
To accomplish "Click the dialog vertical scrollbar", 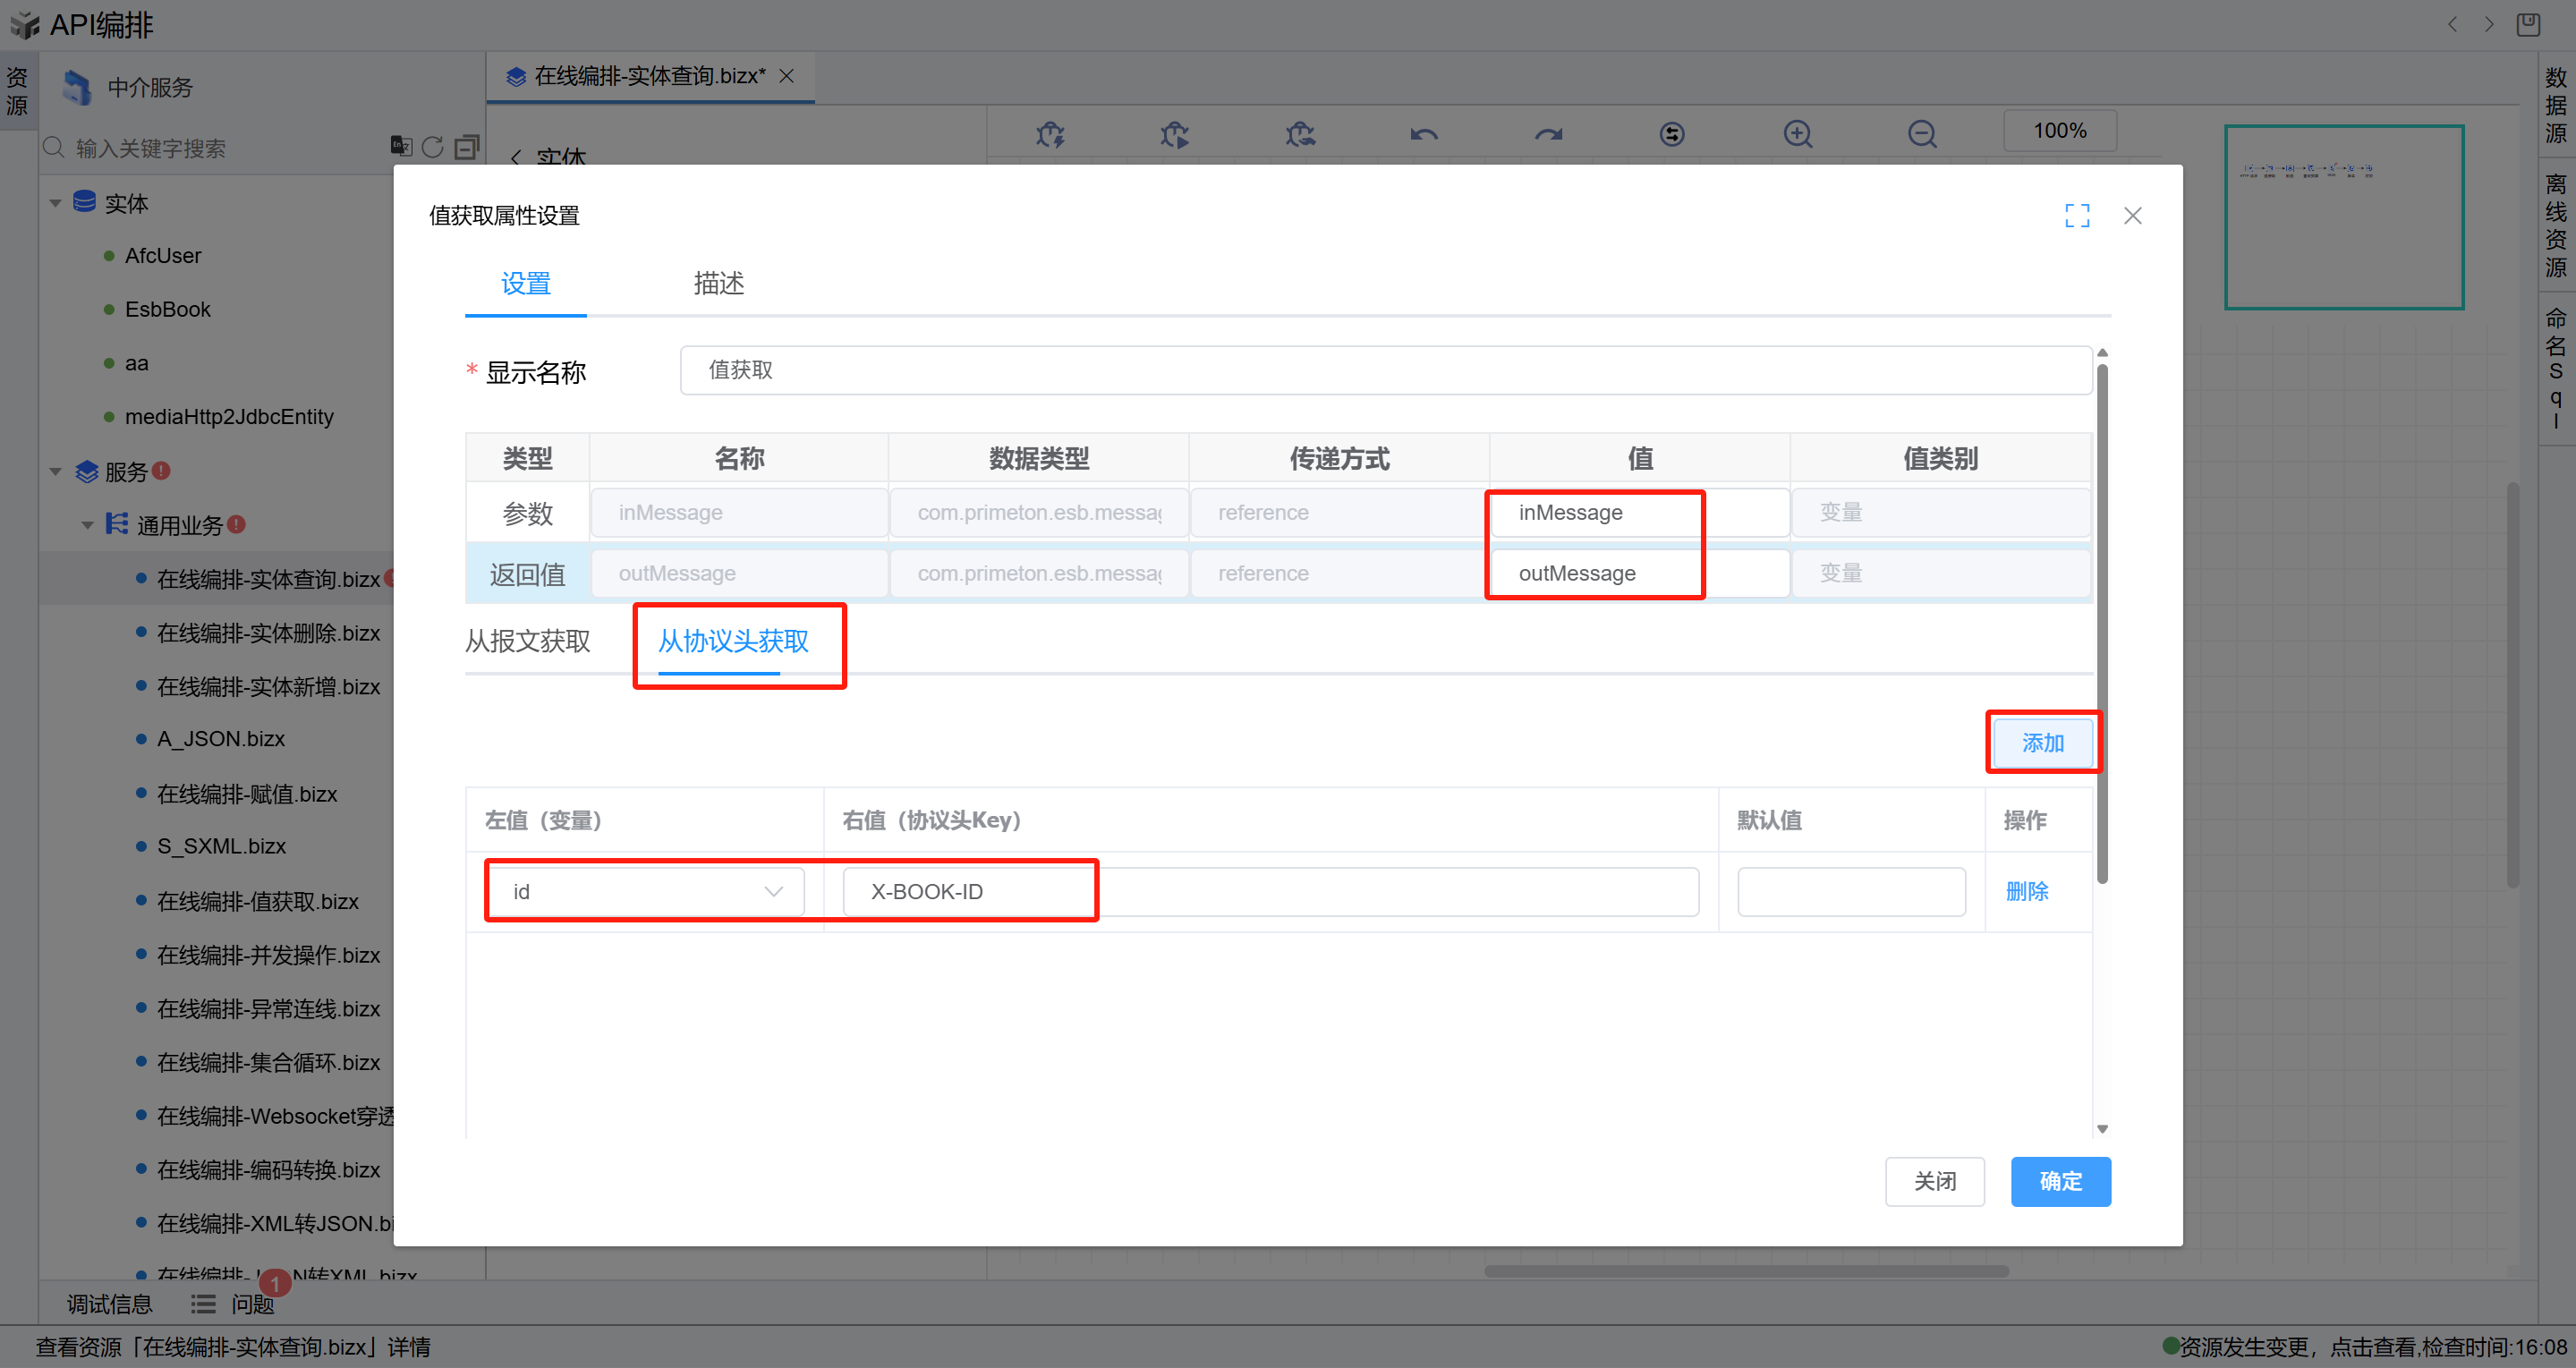I will coord(2102,620).
